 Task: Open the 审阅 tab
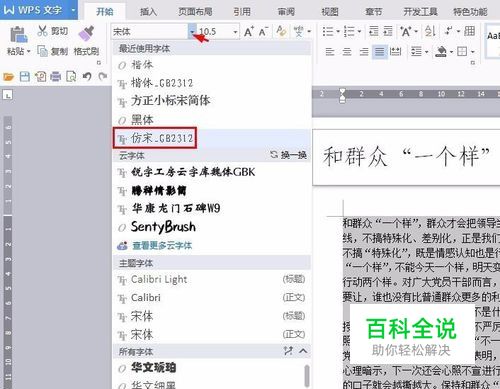point(286,12)
